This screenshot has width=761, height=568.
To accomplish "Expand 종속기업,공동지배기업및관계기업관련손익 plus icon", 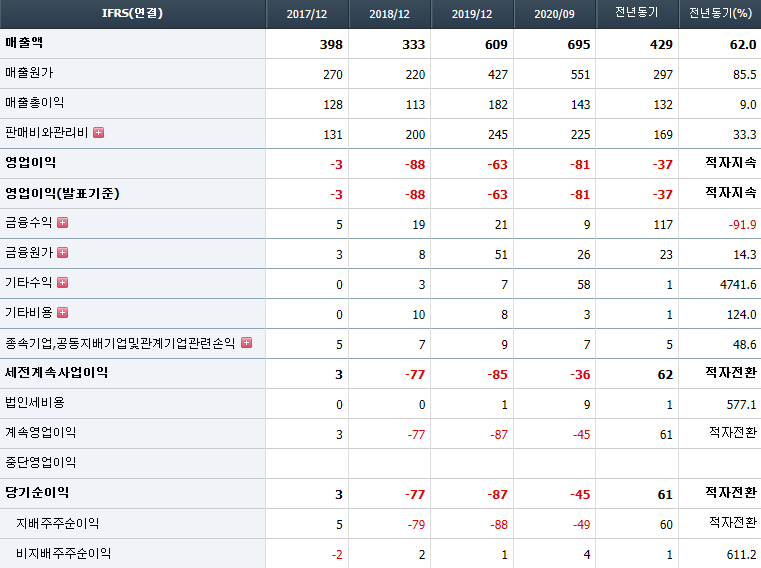I will (247, 343).
